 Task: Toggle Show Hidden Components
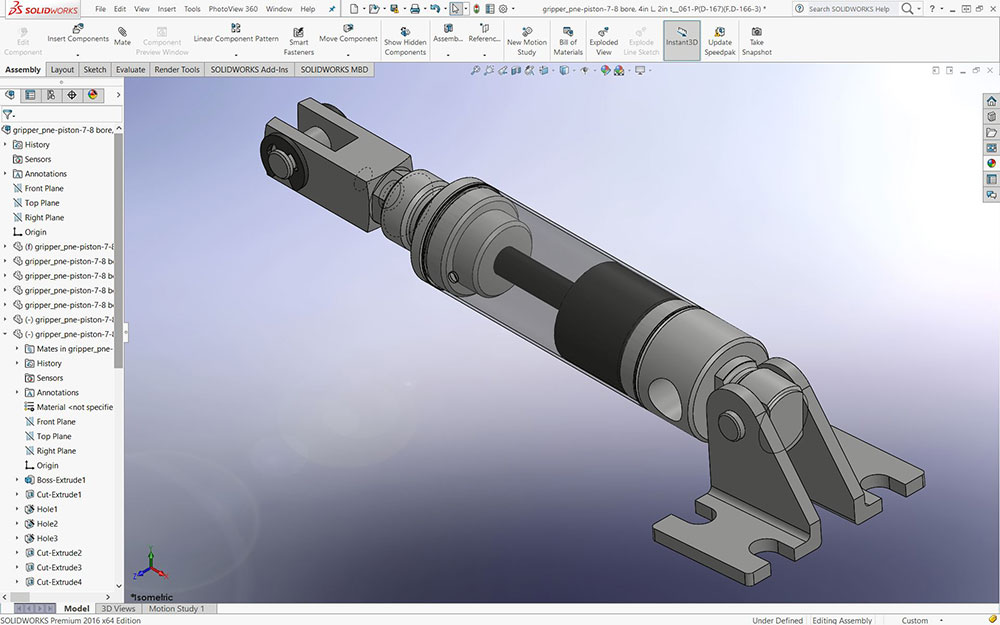point(405,32)
